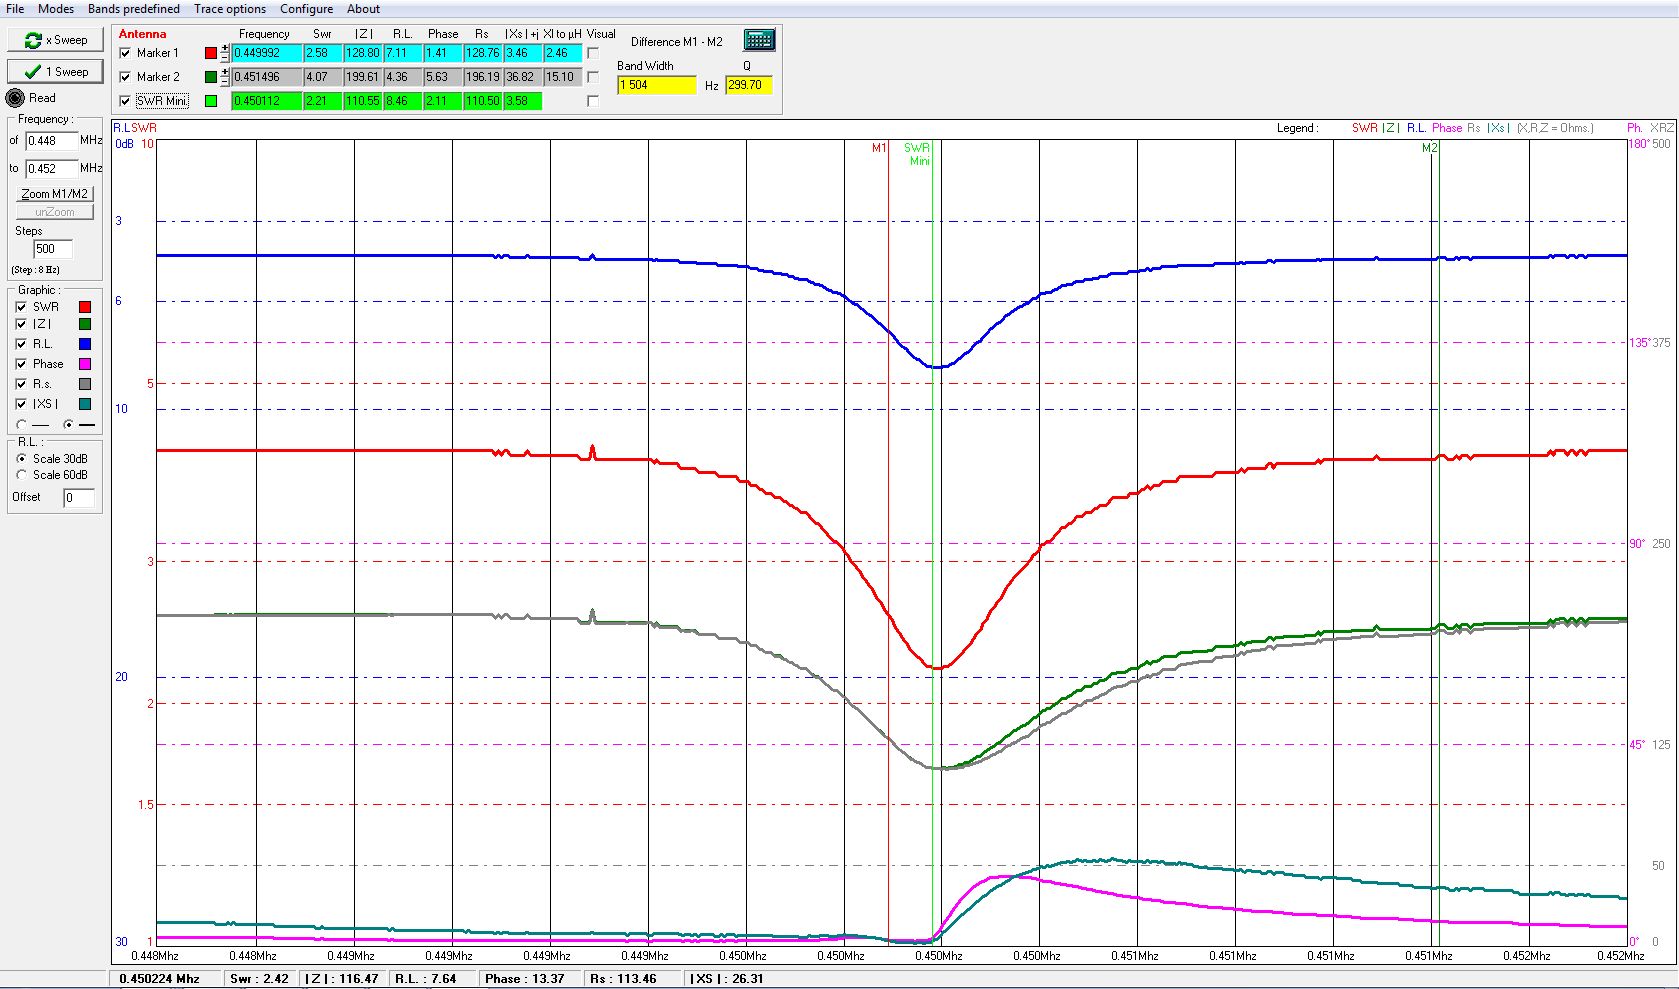Click the Q value 299.70
Viewport: 1679px width, 989px height.
(x=749, y=85)
